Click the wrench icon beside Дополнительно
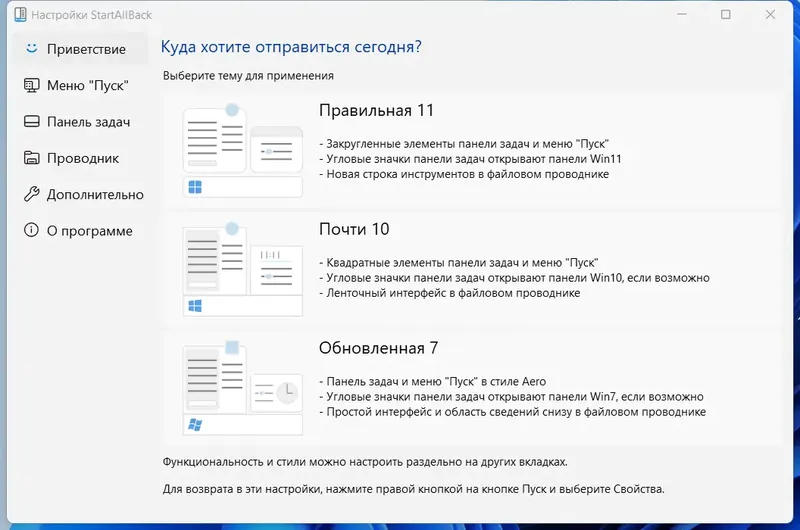This screenshot has height=530, width=800. 32,194
